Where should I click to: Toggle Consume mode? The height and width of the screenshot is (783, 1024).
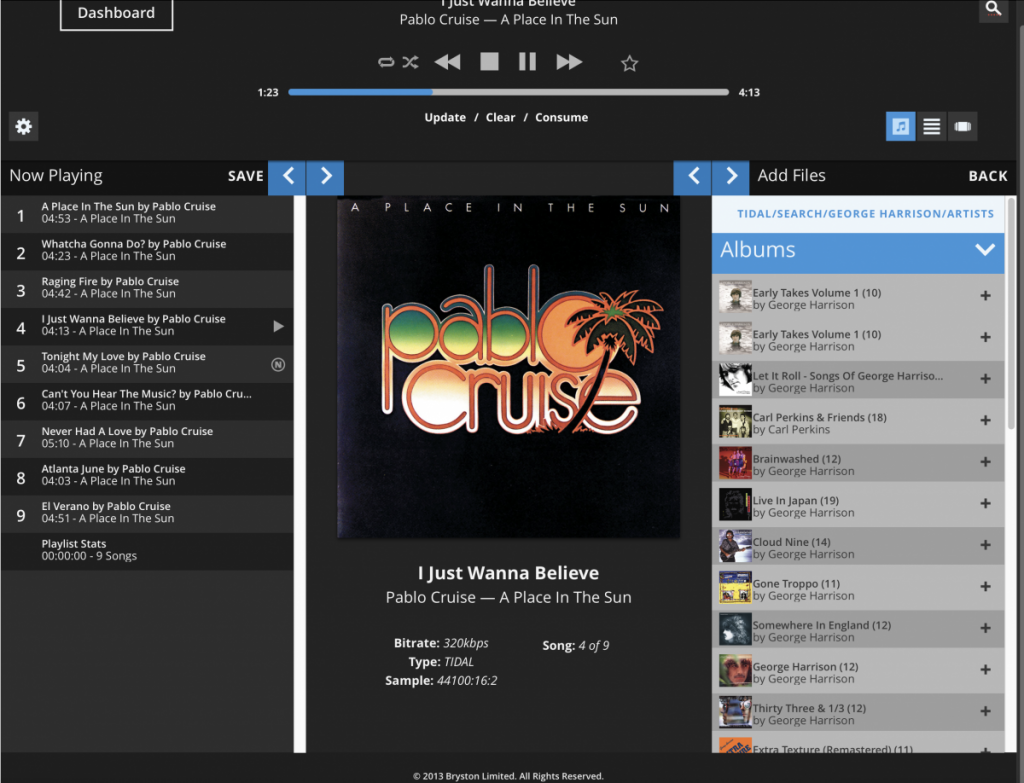562,118
